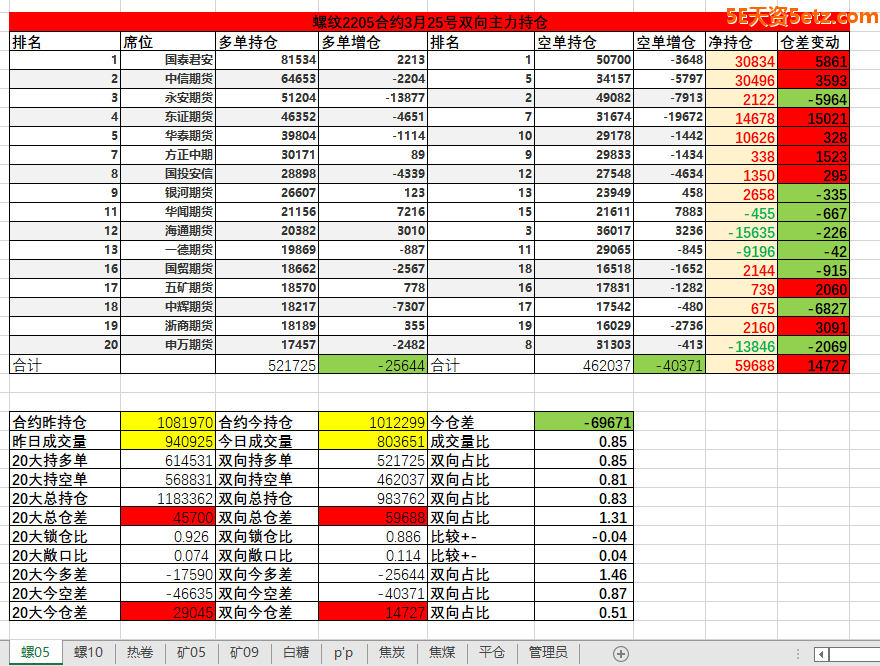
Task: Select short change value -19672
Action: point(670,117)
